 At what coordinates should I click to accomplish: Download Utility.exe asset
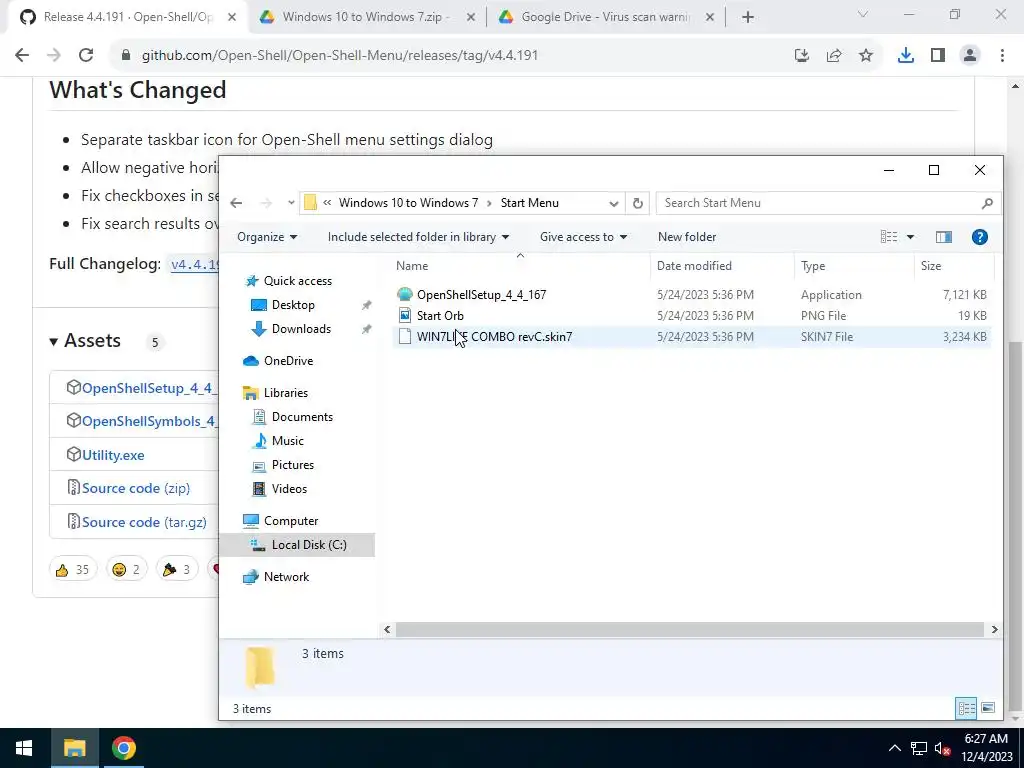coord(112,455)
